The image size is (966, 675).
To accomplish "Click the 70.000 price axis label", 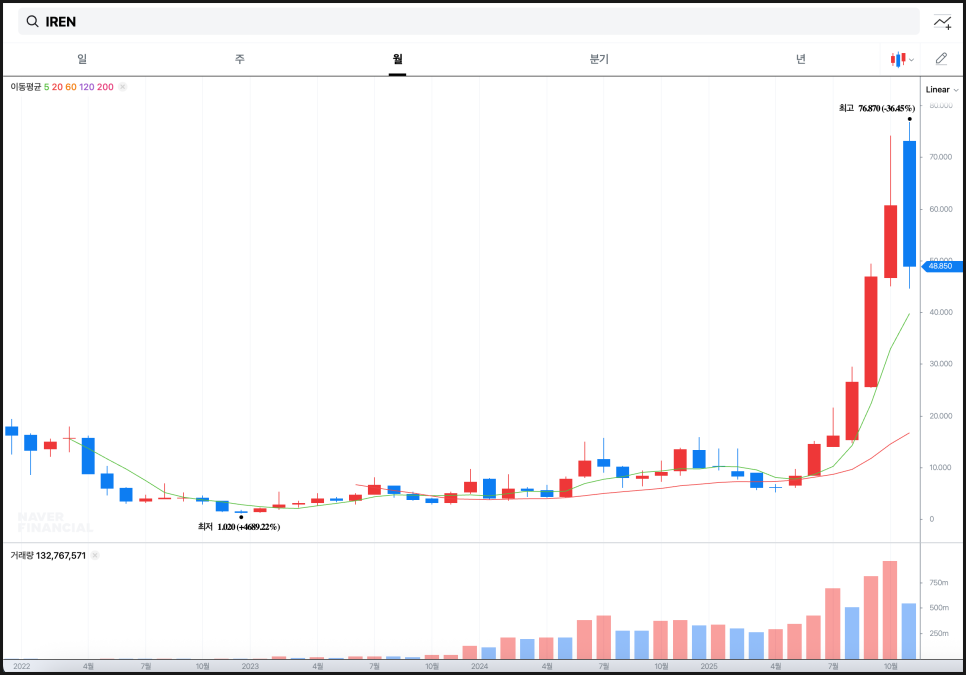I will coord(941,157).
